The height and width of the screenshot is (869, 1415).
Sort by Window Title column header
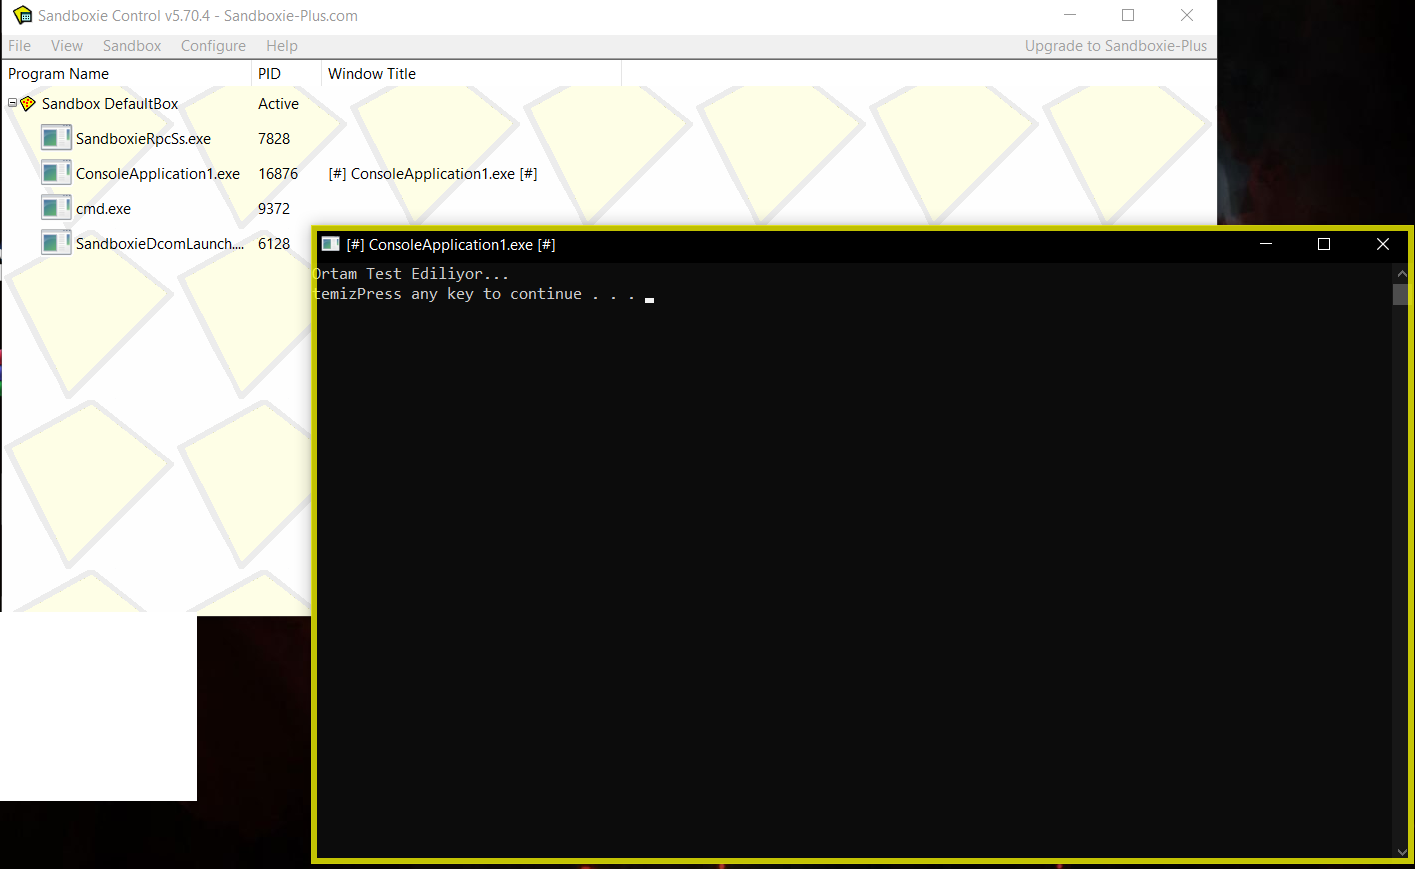(x=471, y=74)
